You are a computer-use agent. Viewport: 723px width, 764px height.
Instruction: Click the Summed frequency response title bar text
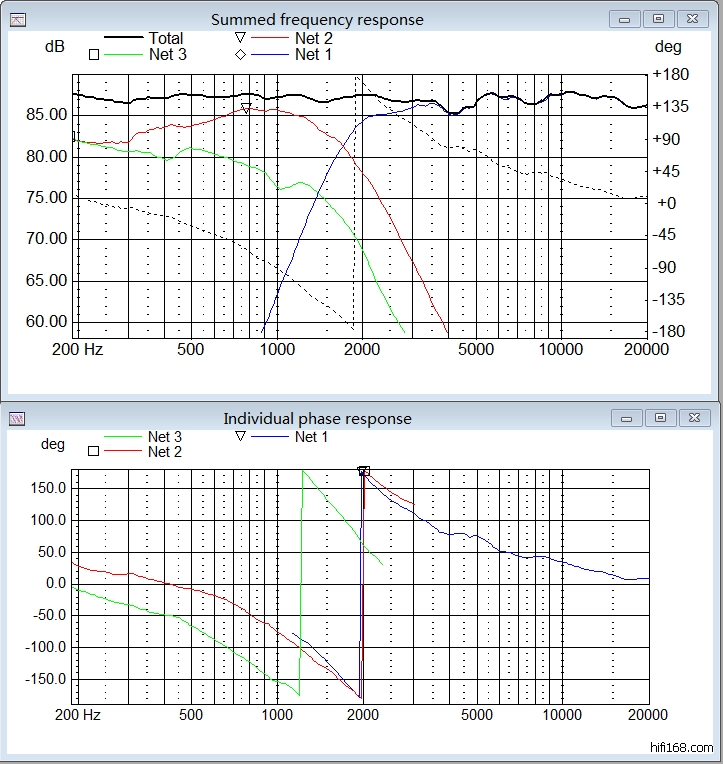[x=317, y=20]
